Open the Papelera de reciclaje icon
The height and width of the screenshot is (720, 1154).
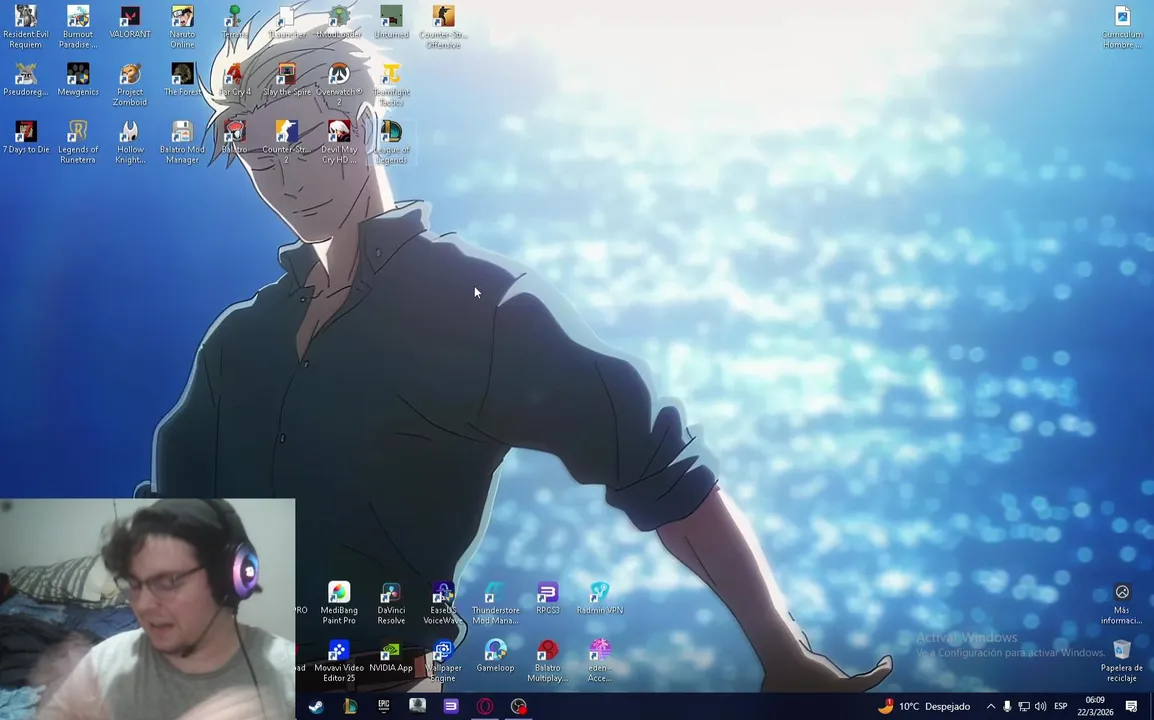click(x=1122, y=660)
